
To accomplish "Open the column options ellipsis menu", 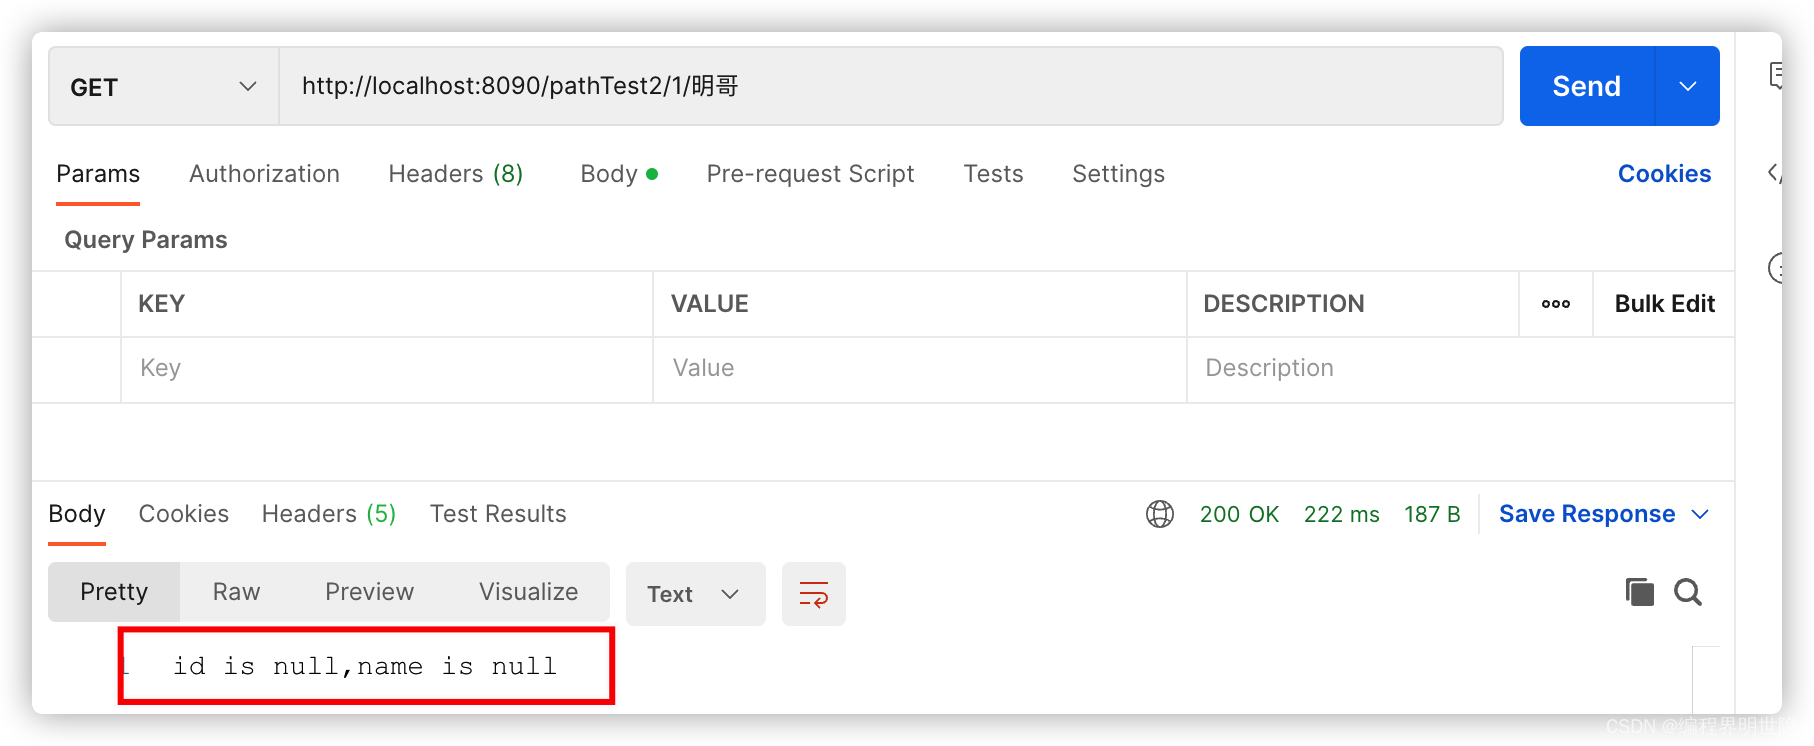I will pos(1555,304).
